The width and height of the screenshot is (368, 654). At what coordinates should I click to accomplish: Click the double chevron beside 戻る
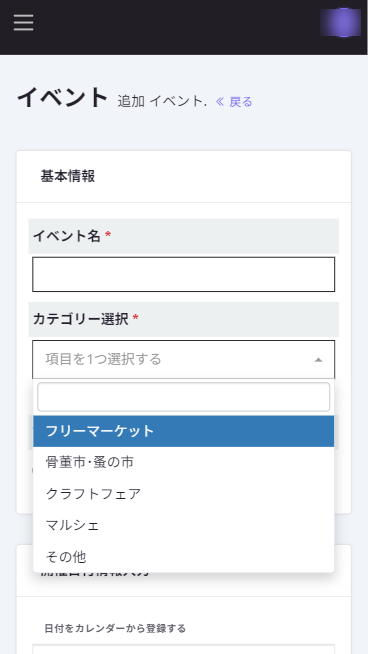[220, 102]
